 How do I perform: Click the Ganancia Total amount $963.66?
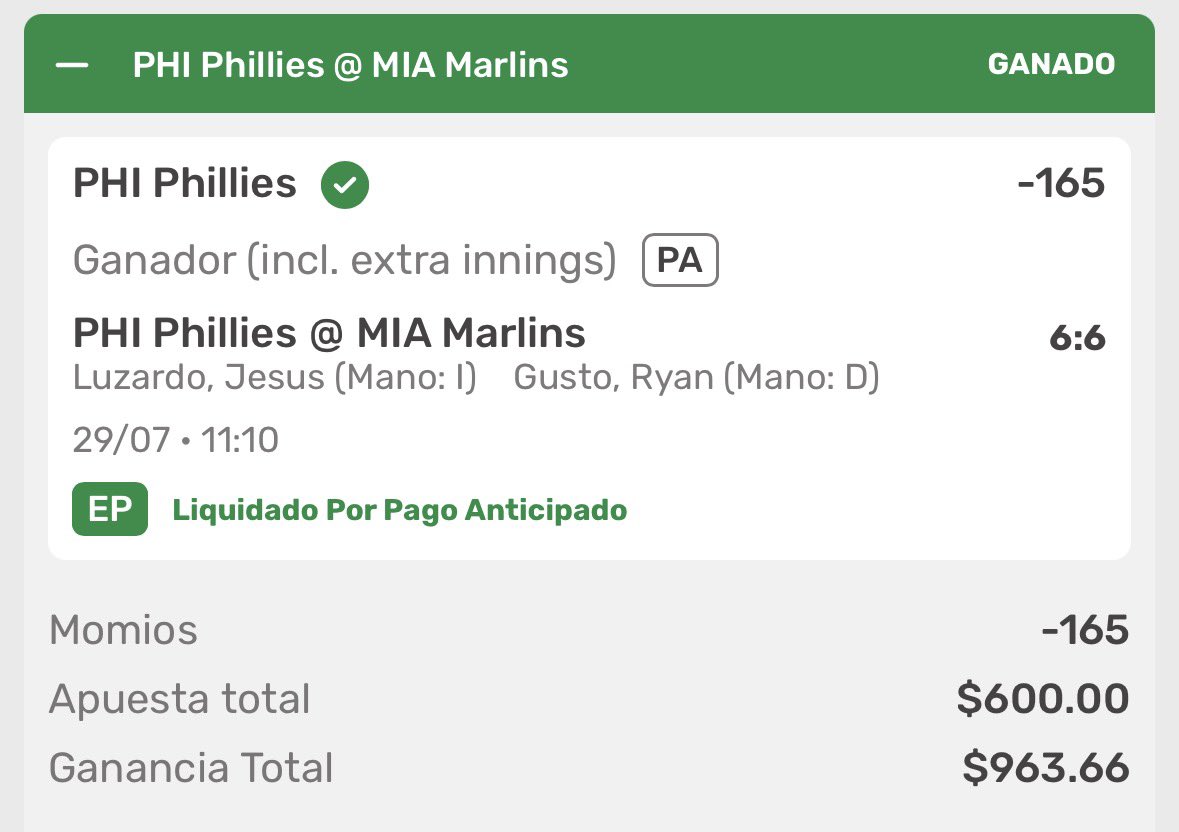pyautogui.click(x=1045, y=768)
